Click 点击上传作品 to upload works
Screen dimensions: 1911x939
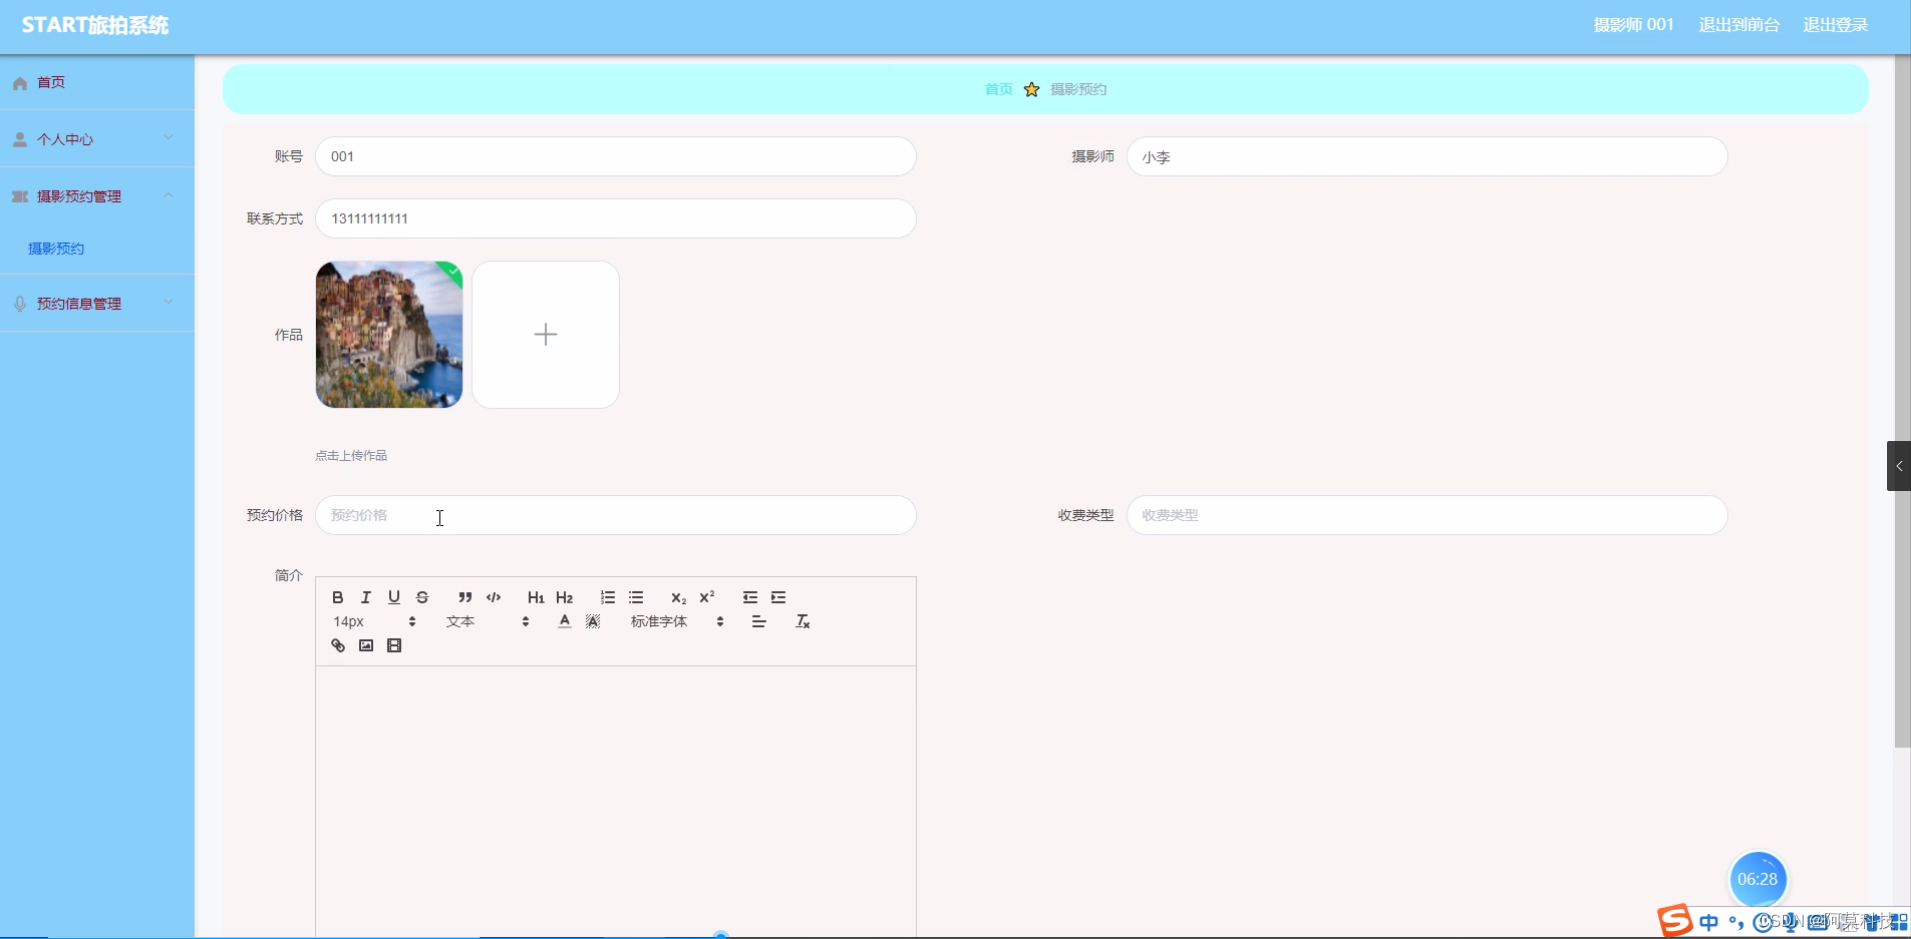click(x=350, y=454)
